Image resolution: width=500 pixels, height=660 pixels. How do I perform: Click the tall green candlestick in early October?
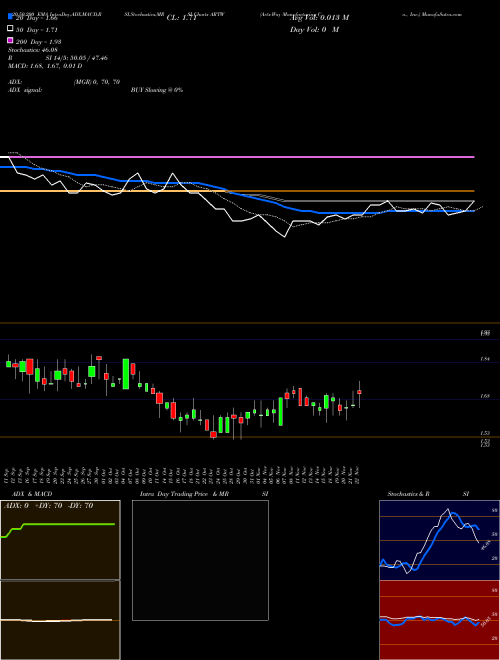tap(125, 374)
